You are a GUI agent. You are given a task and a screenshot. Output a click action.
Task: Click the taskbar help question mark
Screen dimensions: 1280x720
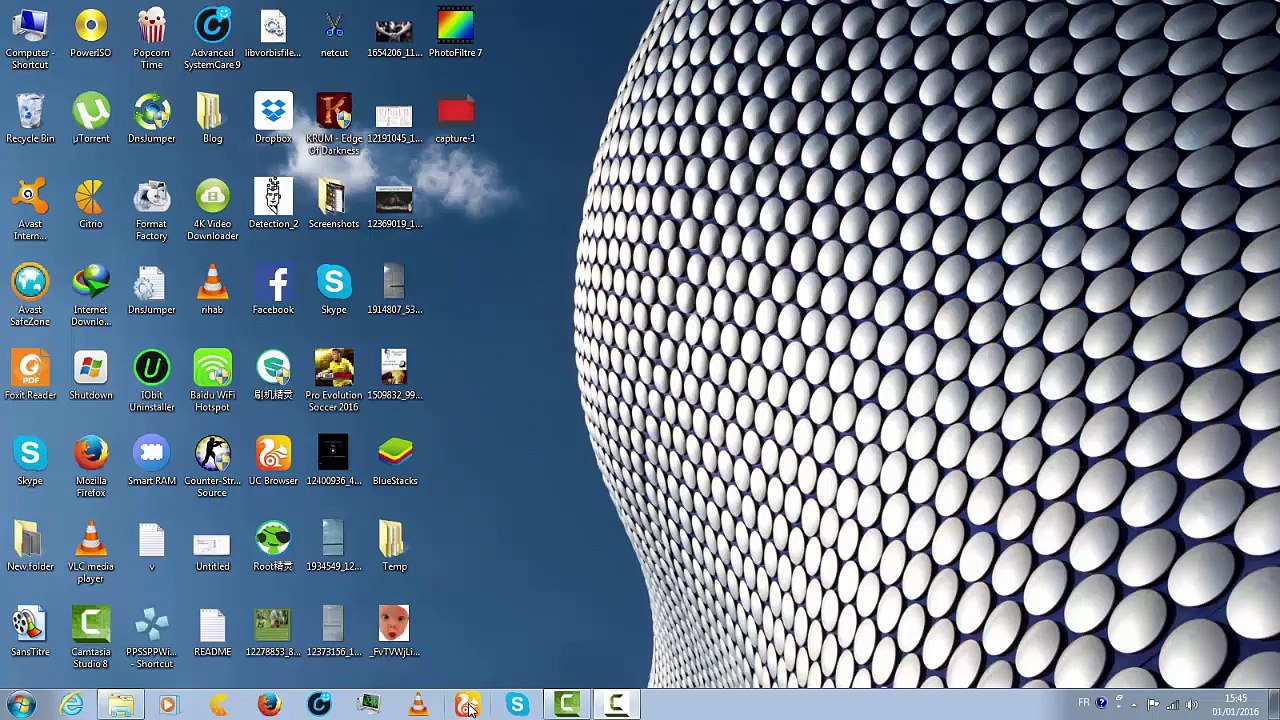click(x=1101, y=703)
